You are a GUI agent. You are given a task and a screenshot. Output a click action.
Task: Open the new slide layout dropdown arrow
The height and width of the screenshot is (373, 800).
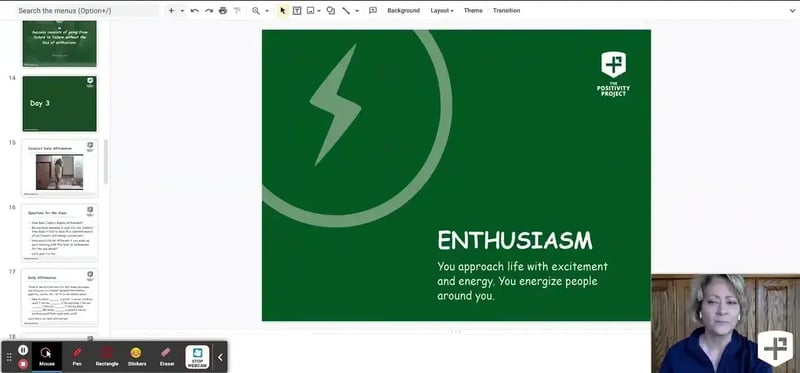tap(182, 11)
